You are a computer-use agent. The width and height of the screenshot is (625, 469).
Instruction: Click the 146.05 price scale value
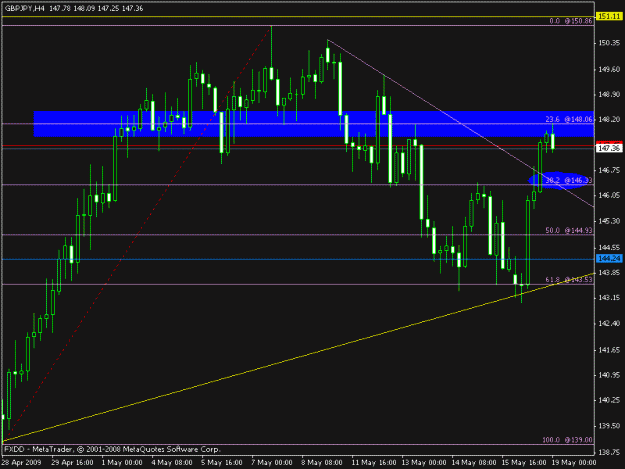(x=610, y=195)
